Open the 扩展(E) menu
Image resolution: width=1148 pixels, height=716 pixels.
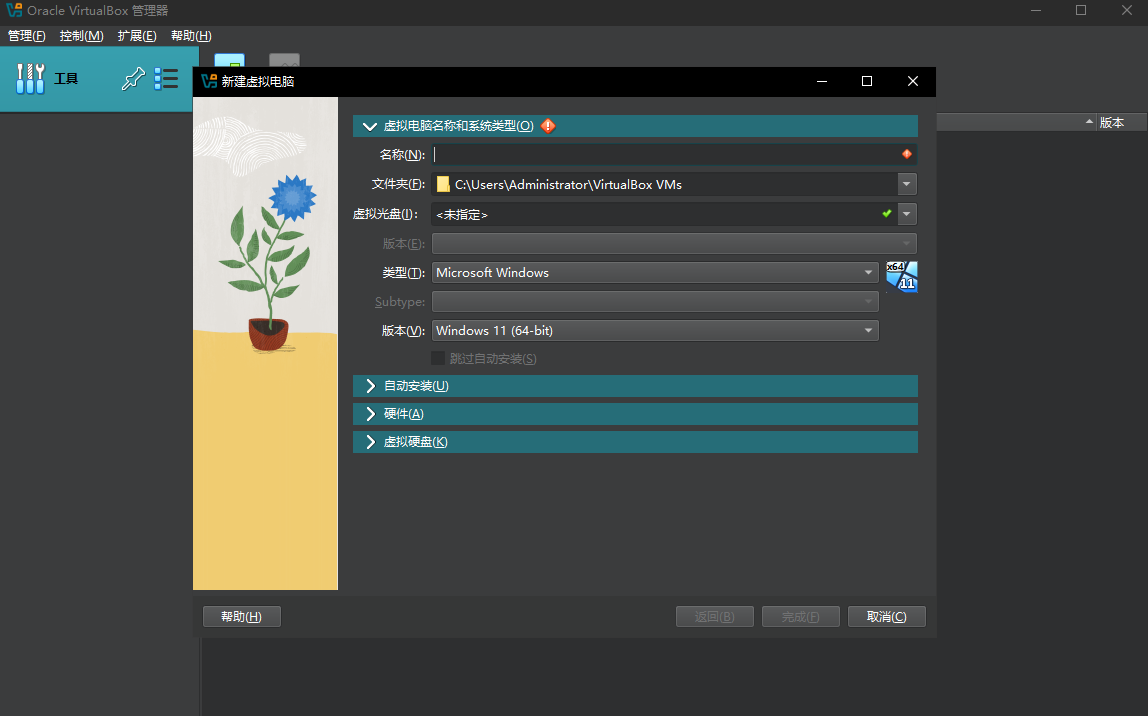coord(137,36)
